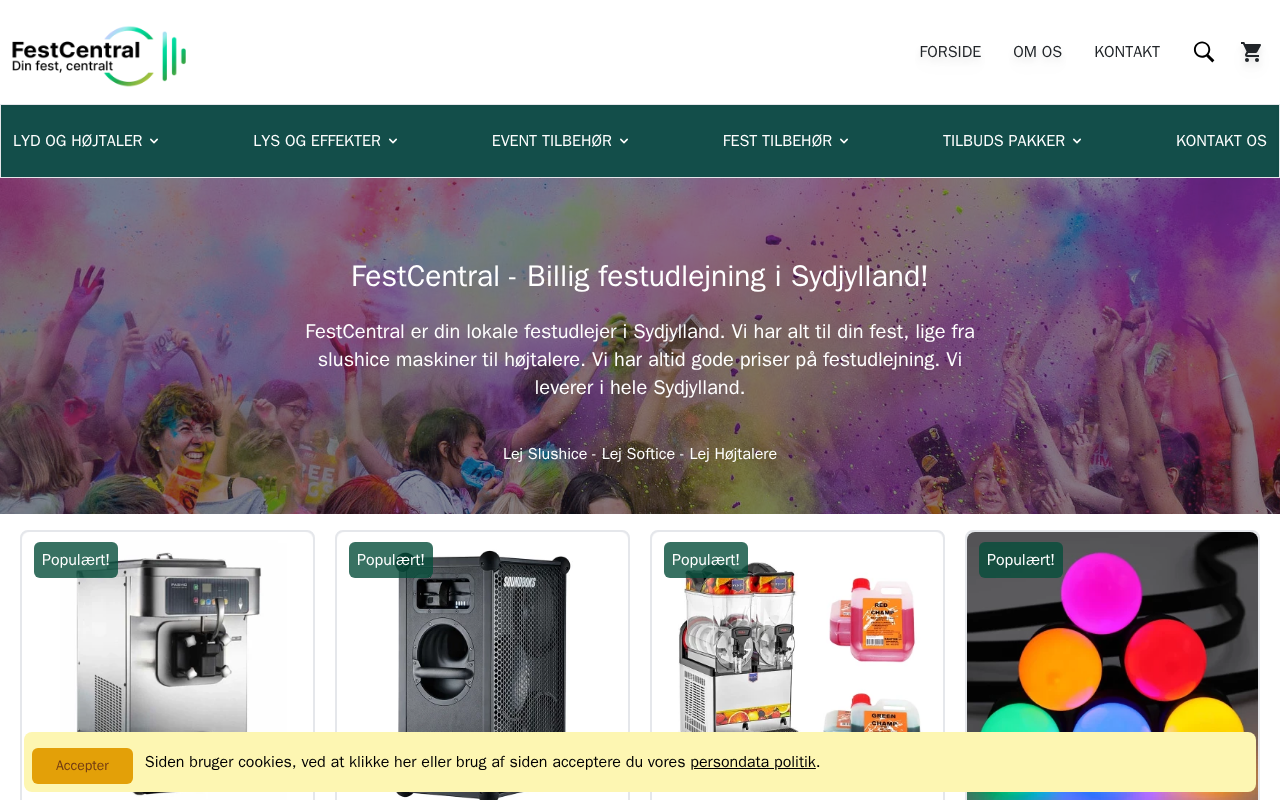Follow the Lej Højtalere link
The image size is (1280, 800).
point(733,454)
